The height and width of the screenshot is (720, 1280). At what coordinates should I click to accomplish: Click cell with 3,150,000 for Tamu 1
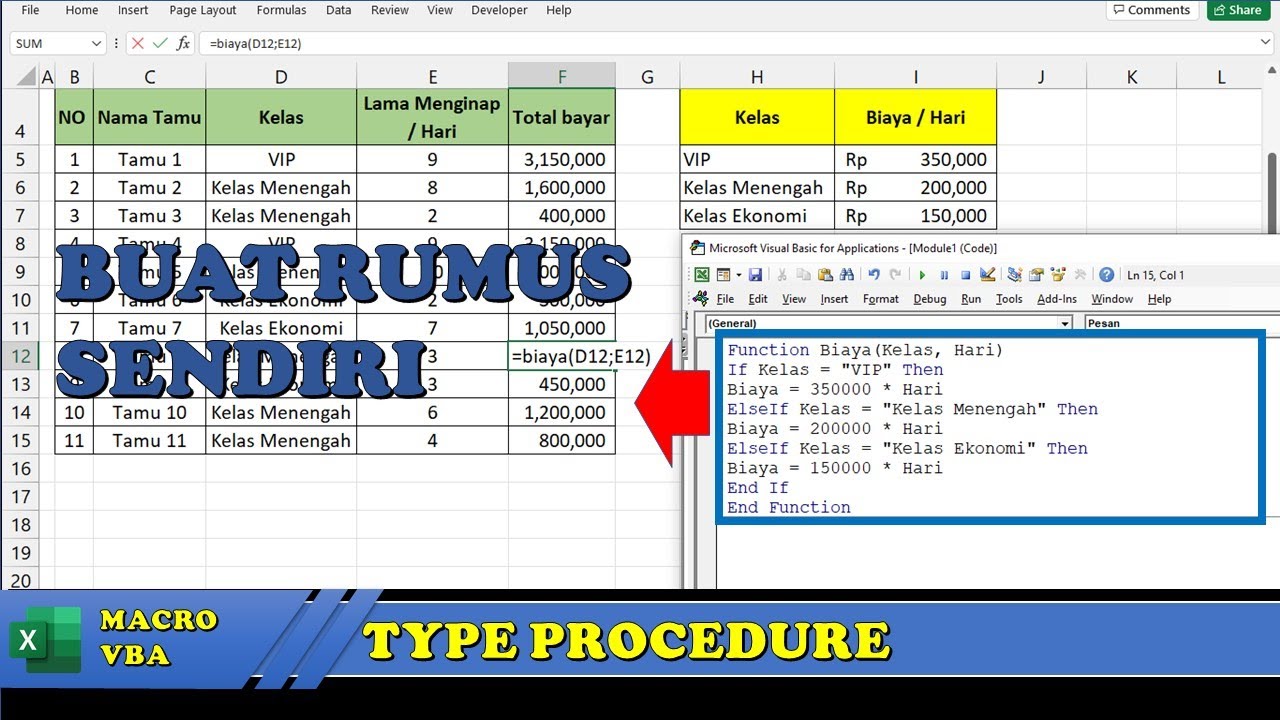[x=562, y=159]
